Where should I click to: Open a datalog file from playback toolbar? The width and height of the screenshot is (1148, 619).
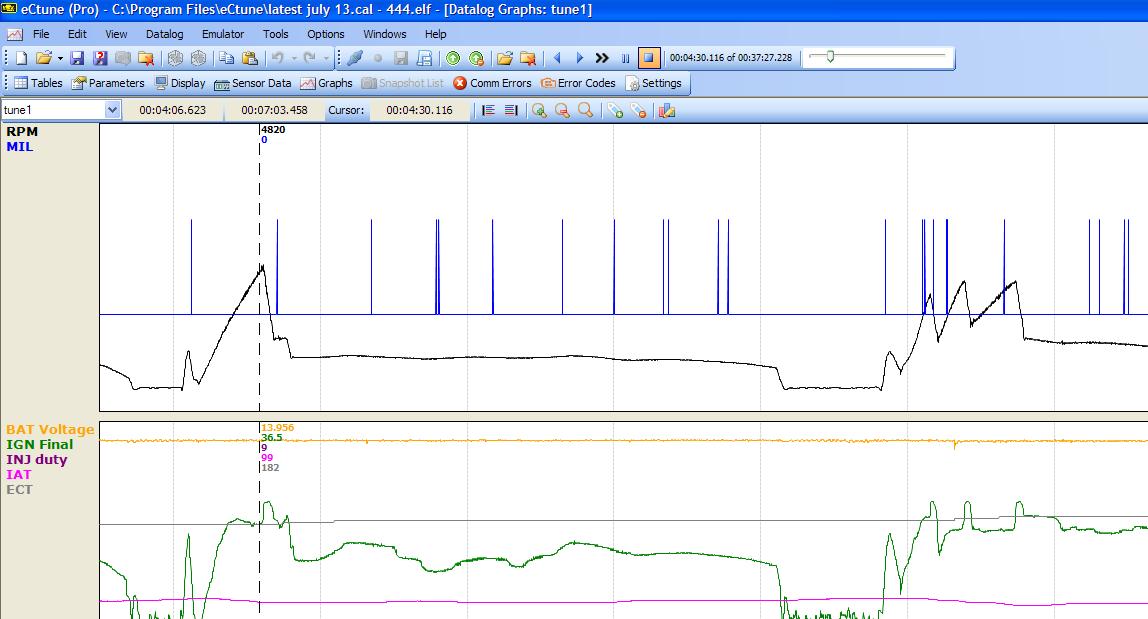pos(504,58)
